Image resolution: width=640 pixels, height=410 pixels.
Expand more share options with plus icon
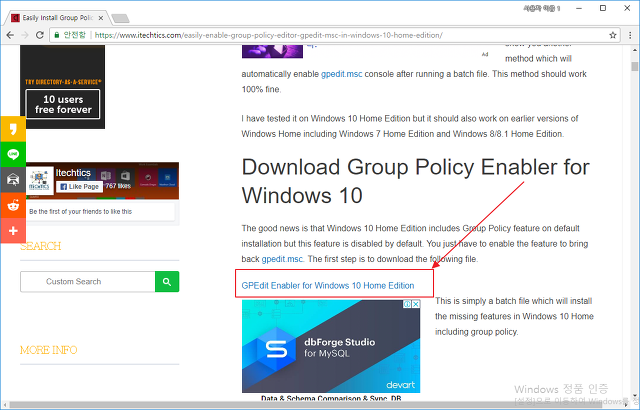point(13,230)
